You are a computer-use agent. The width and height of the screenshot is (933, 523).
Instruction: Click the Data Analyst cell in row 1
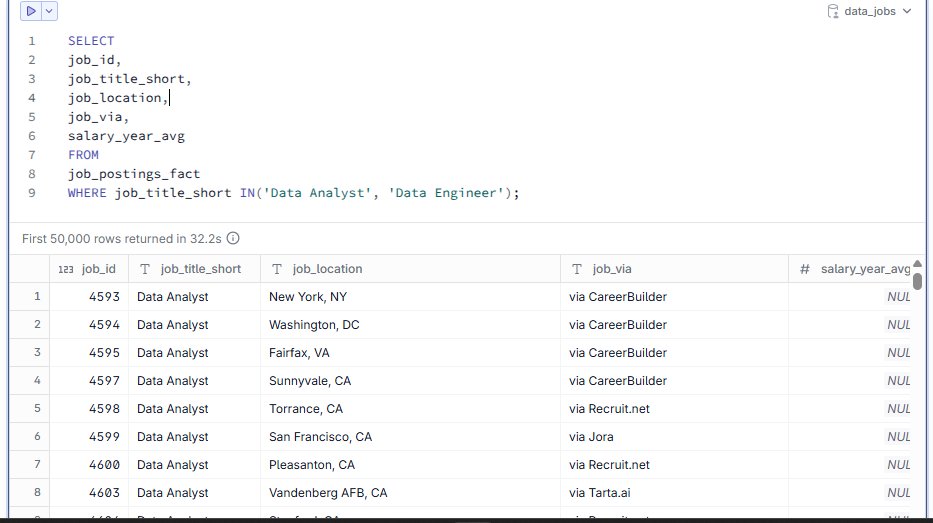point(195,297)
